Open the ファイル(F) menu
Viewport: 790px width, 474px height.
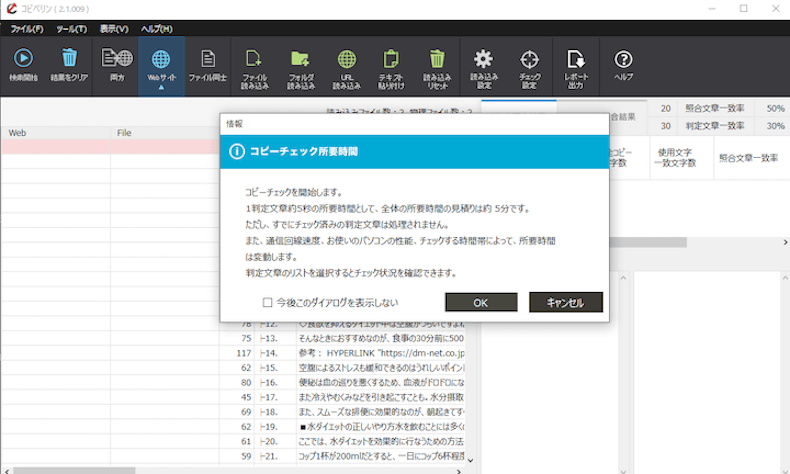tap(27, 29)
